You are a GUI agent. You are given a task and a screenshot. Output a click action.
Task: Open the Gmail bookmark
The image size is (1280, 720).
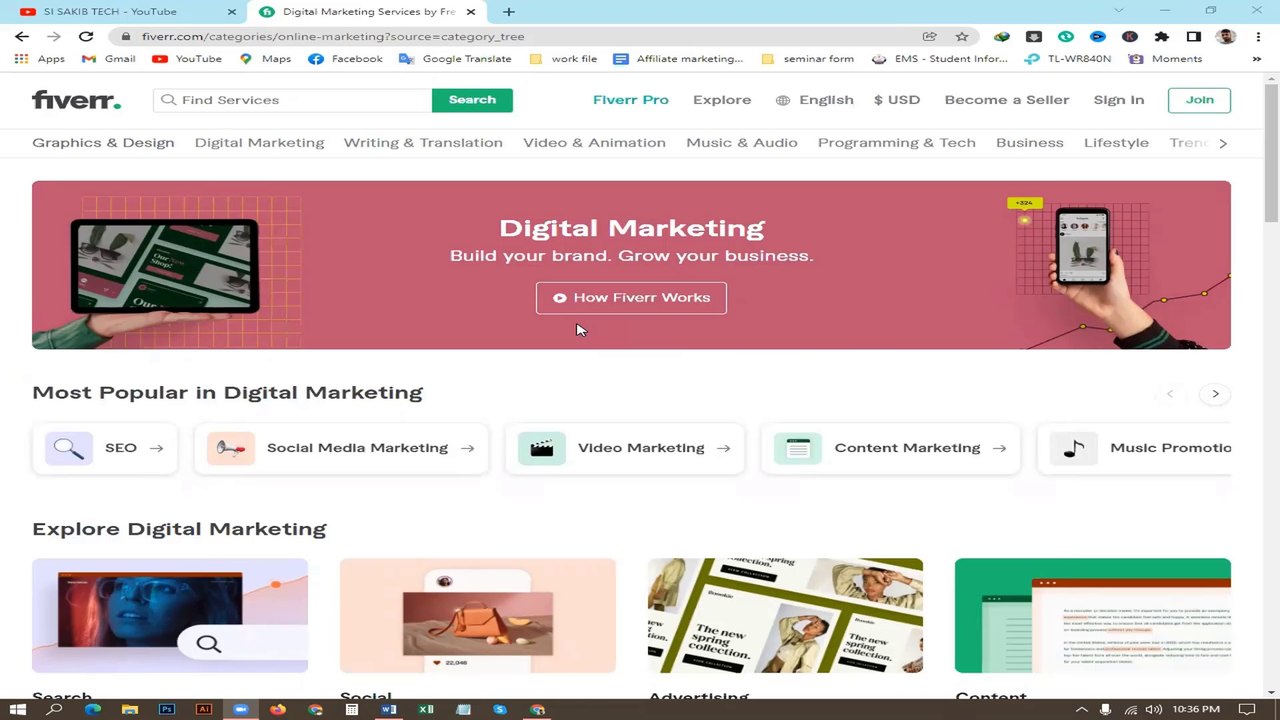[109, 59]
